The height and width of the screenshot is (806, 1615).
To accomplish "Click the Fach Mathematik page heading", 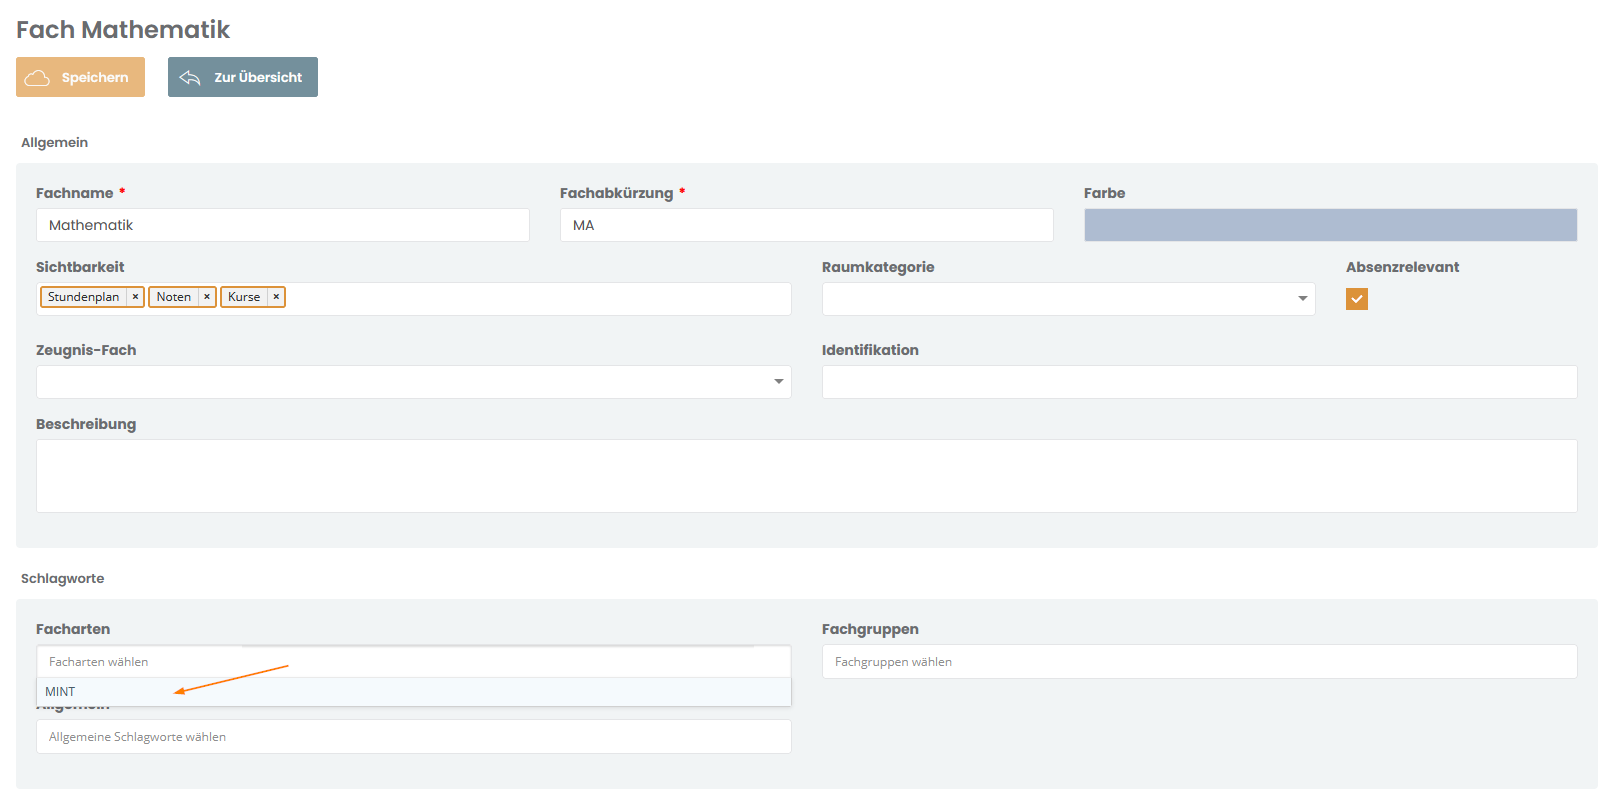I will [123, 30].
